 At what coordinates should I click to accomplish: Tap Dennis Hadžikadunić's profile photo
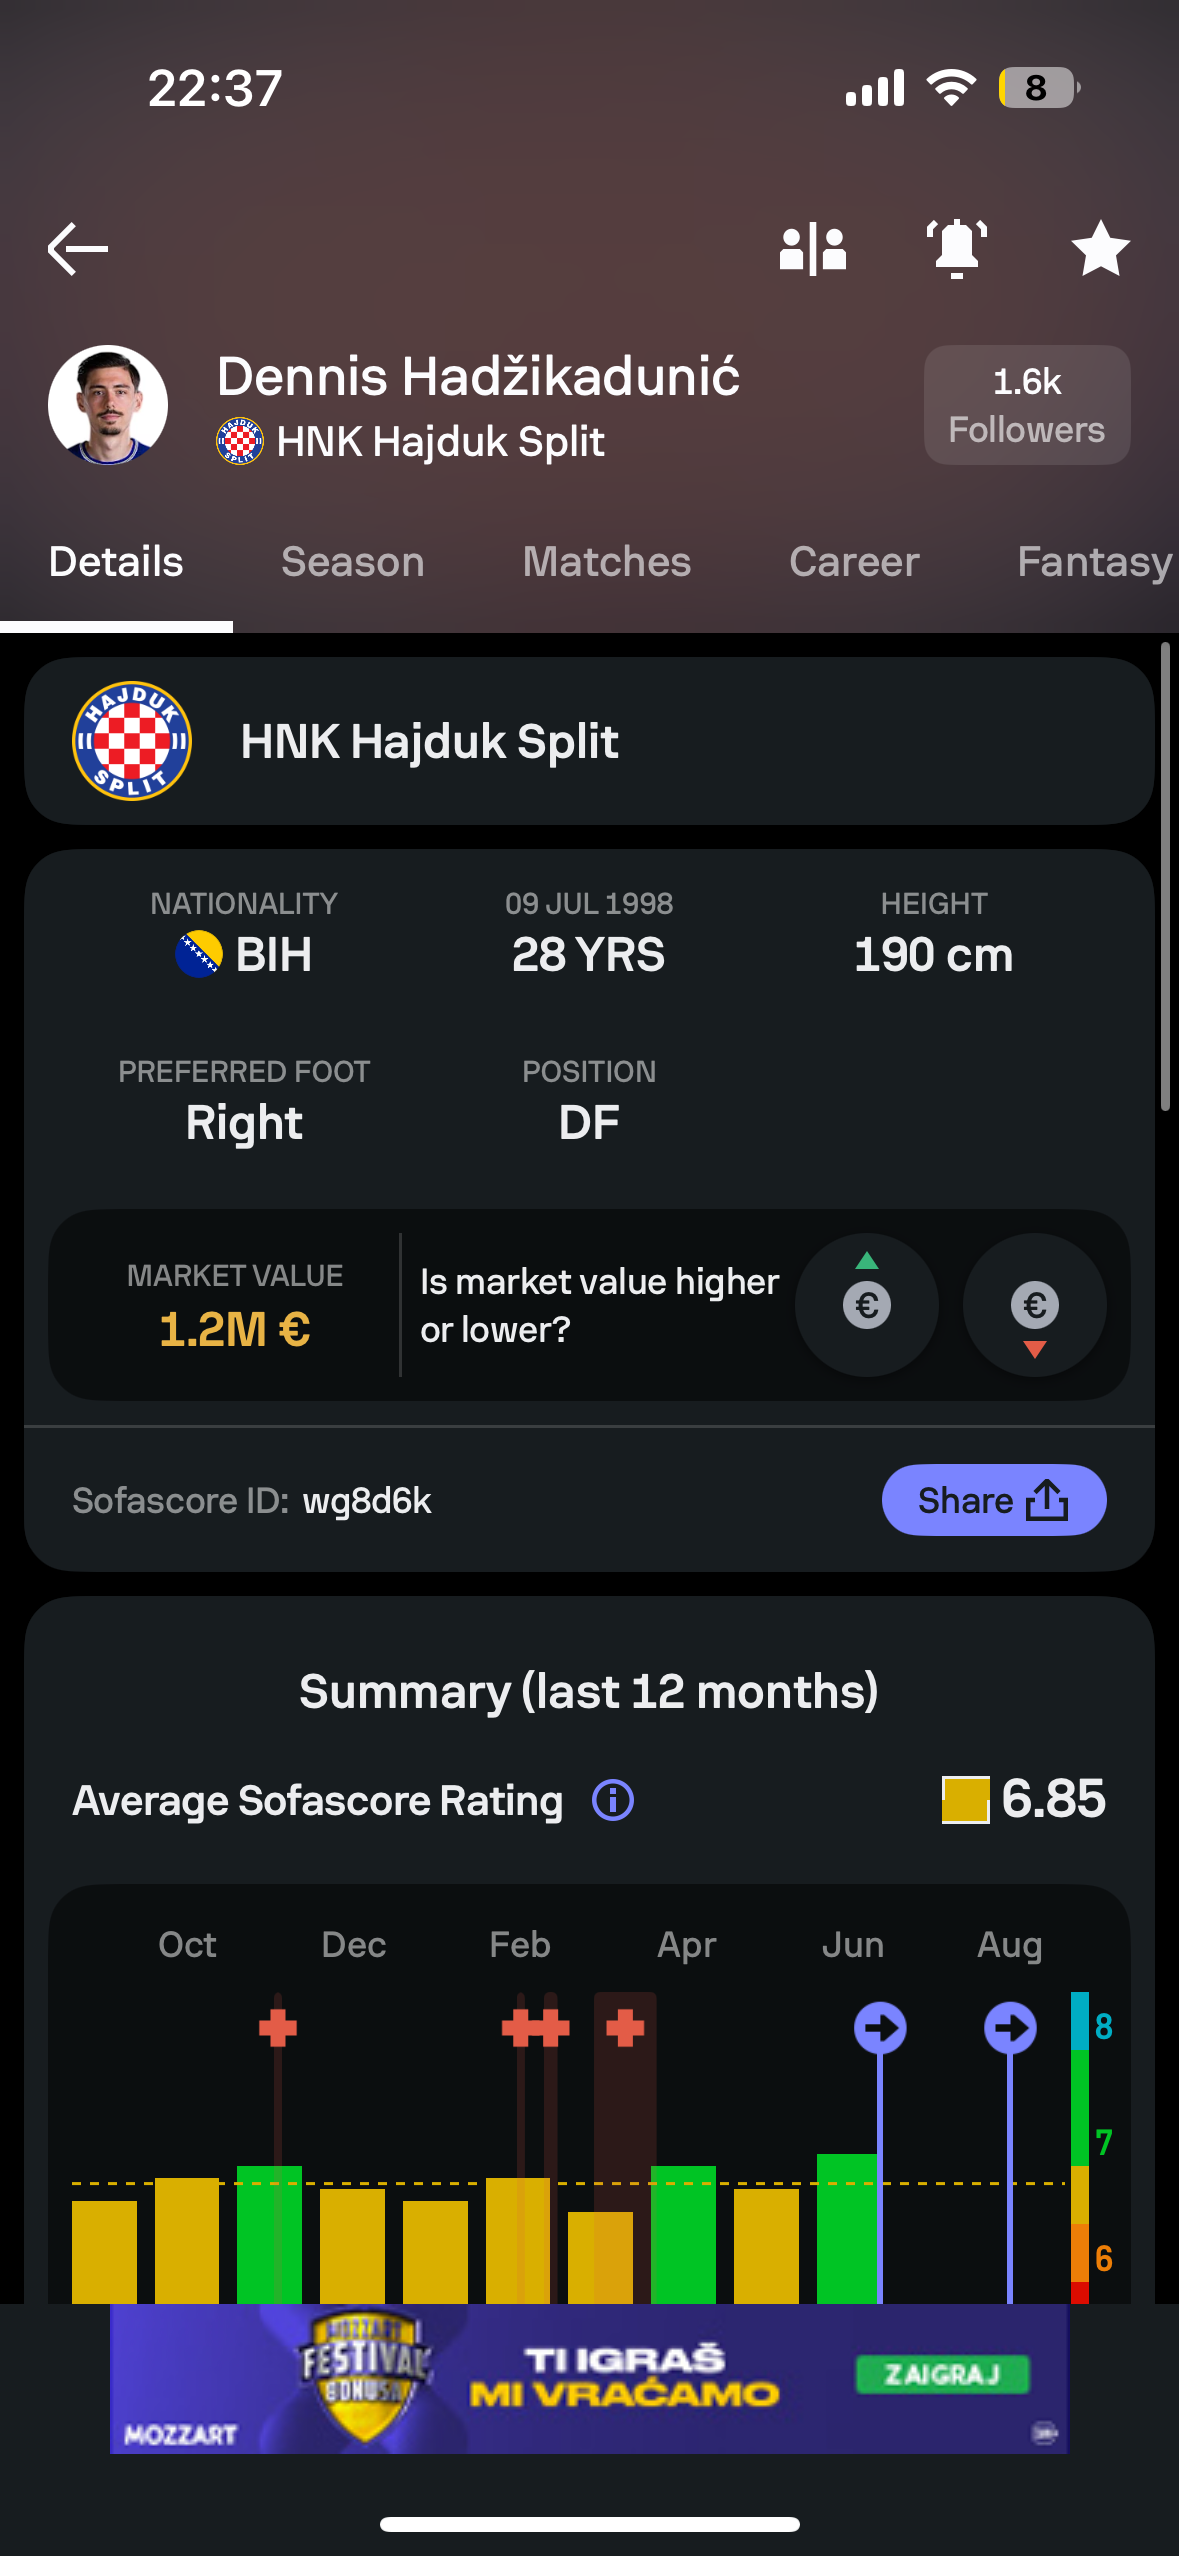[108, 405]
